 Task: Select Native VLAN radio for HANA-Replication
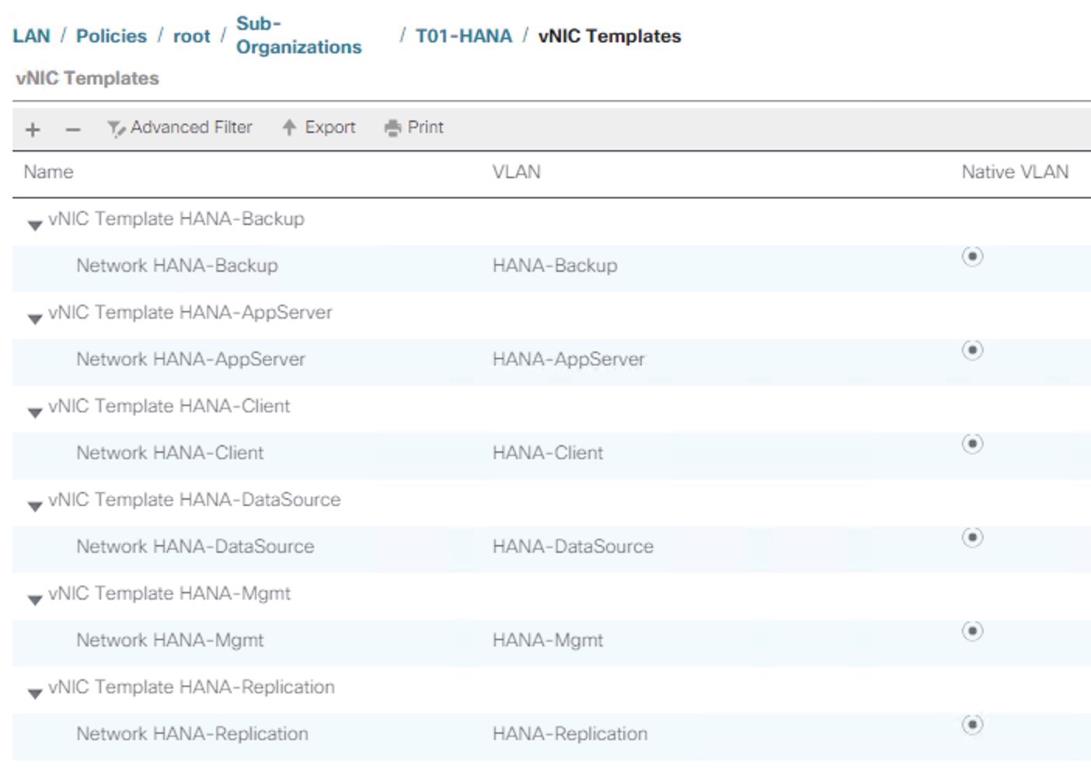pos(972,725)
